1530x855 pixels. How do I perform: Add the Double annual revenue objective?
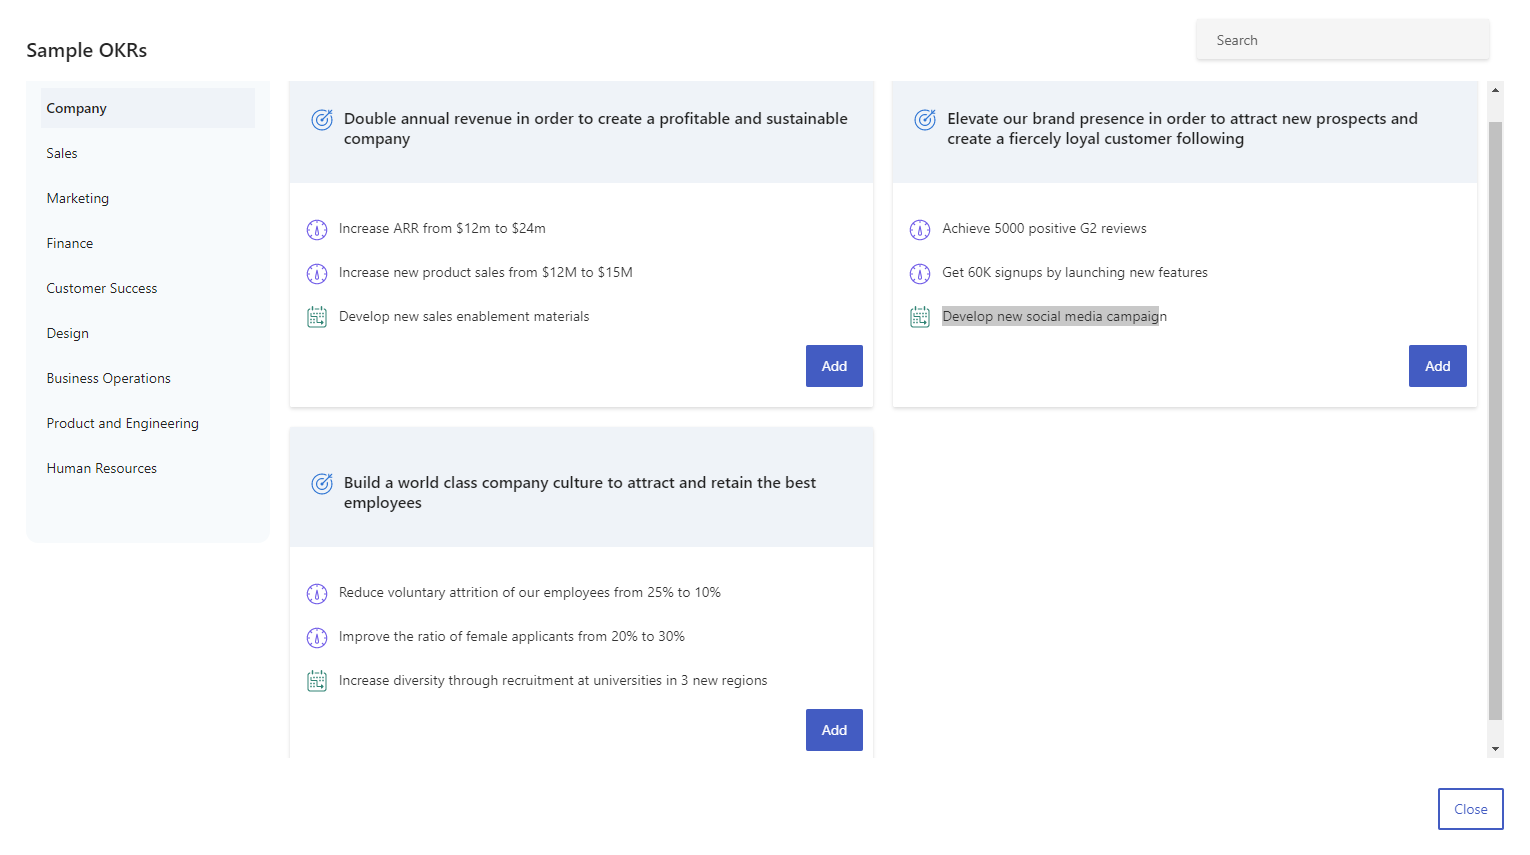(834, 366)
